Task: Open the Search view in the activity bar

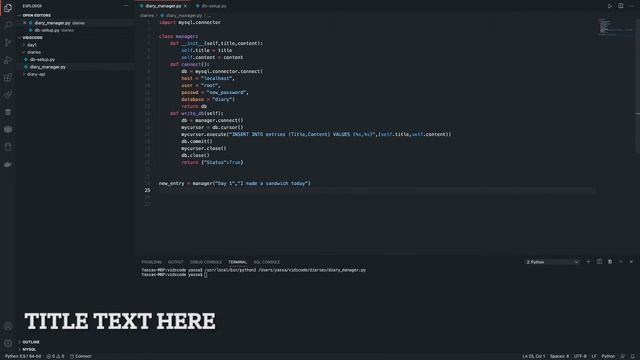Action: [x=8, y=25]
